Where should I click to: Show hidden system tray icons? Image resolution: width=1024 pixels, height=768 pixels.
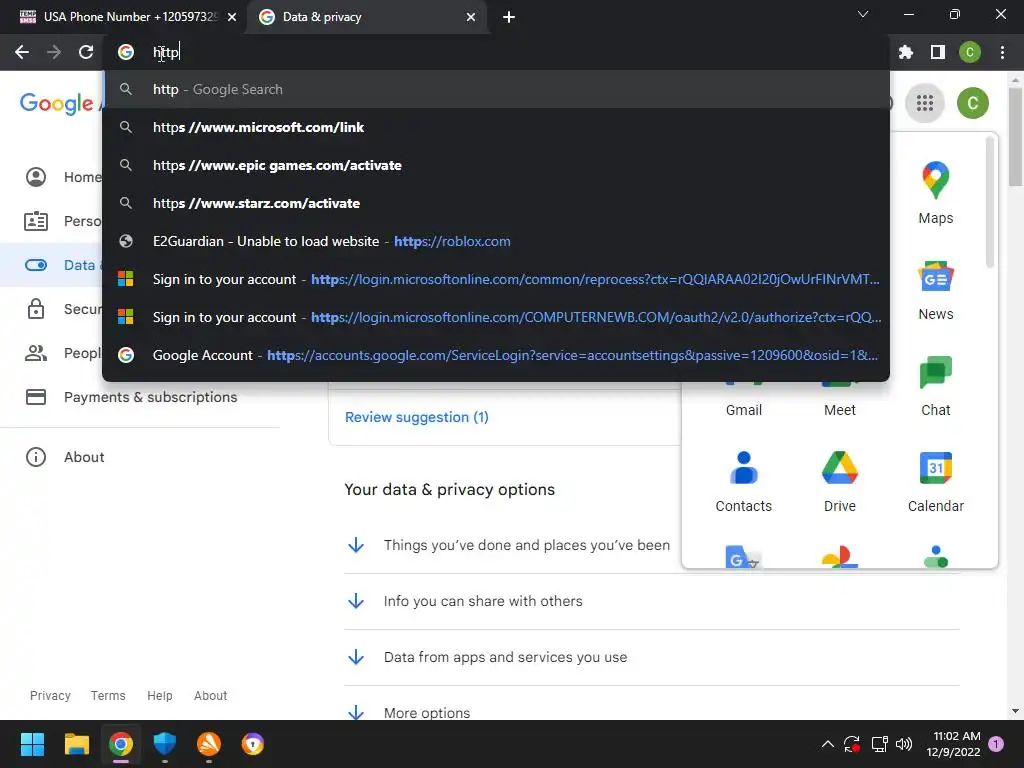(x=827, y=744)
